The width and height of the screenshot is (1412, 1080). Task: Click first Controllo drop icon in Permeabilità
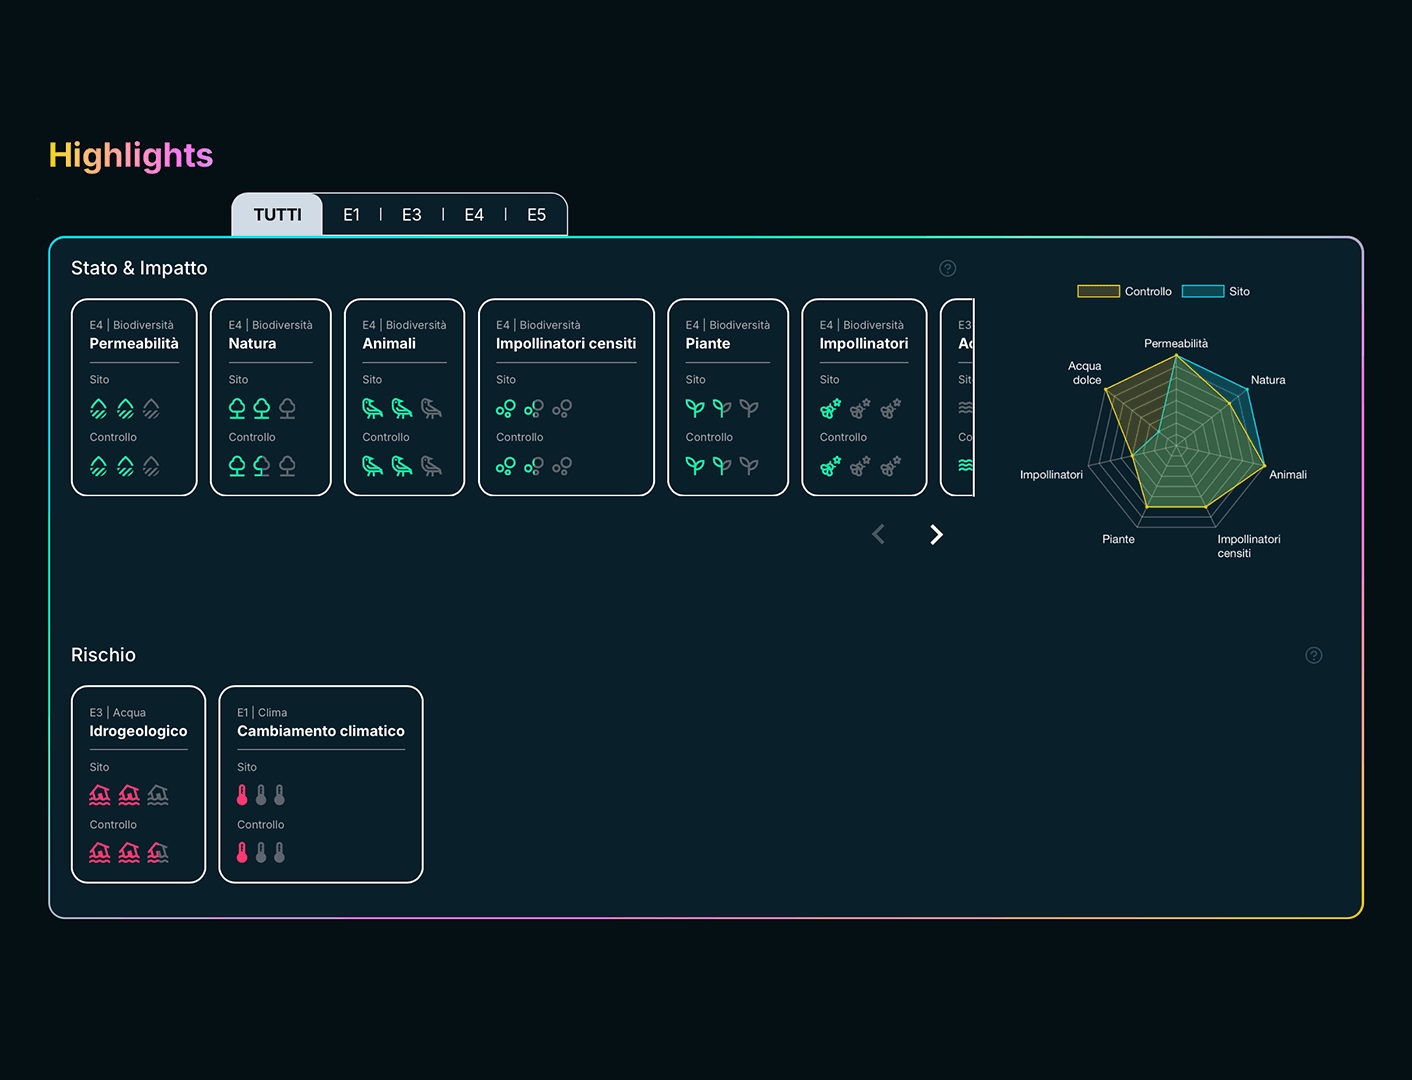click(98, 466)
